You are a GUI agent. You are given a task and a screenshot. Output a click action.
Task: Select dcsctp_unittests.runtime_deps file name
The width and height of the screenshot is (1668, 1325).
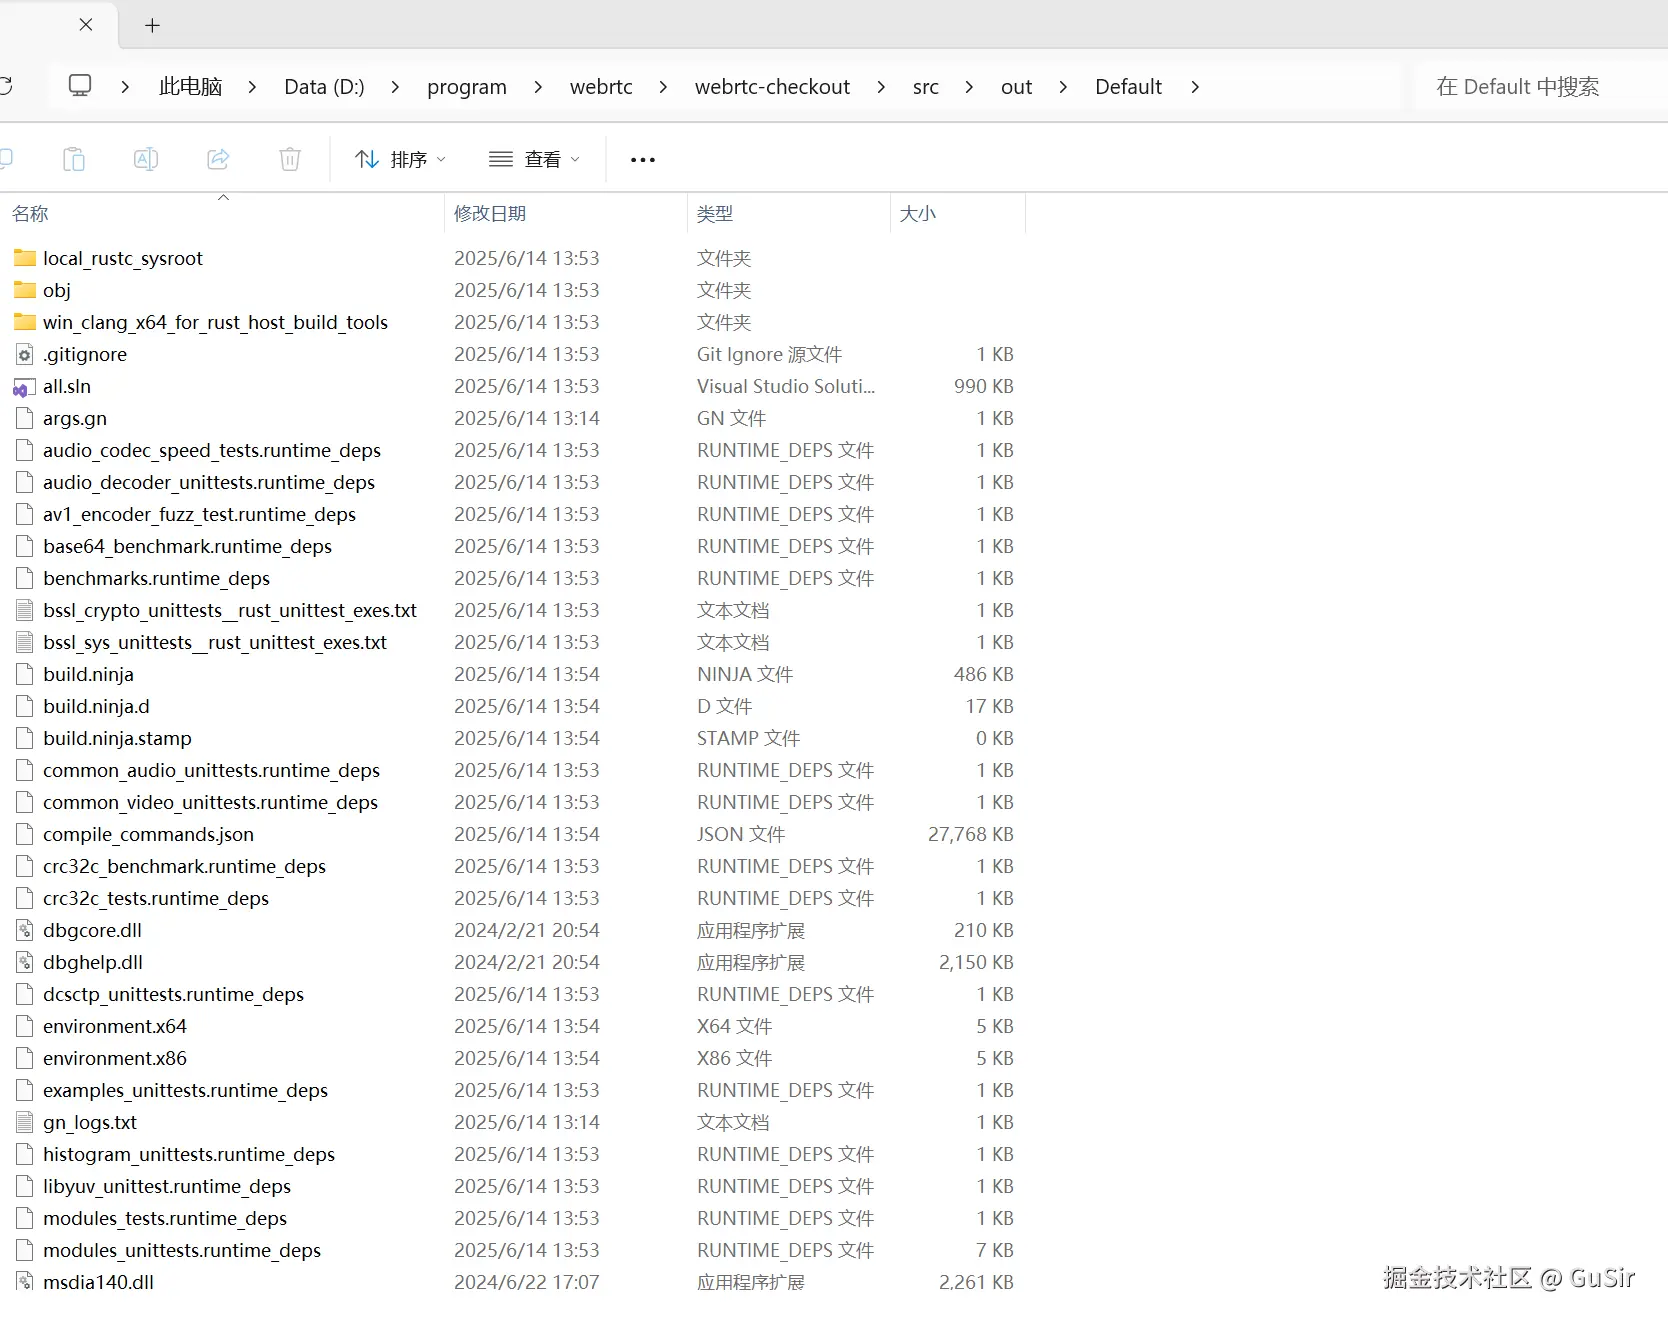[173, 994]
